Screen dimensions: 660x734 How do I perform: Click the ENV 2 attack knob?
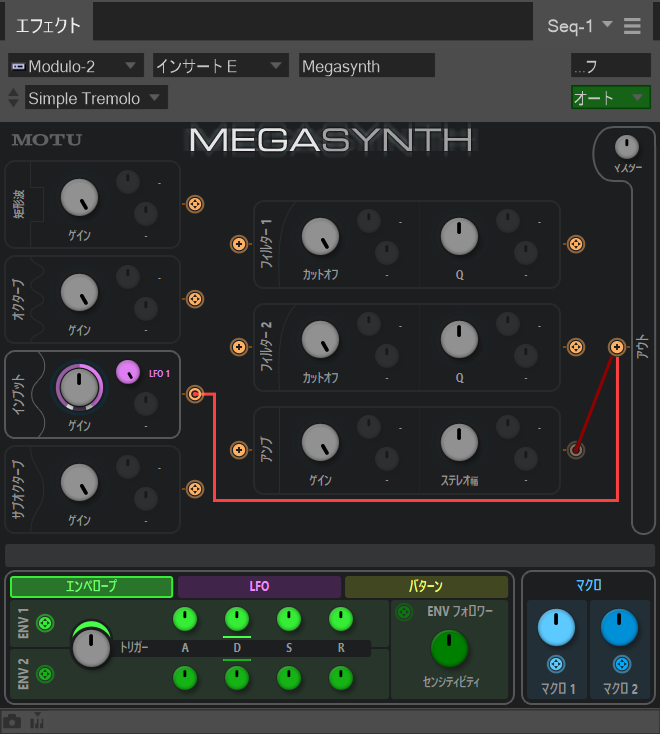[185, 678]
